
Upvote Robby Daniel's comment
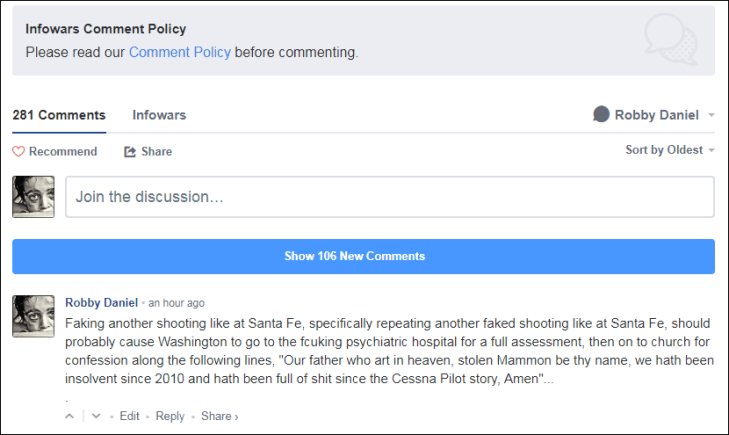(x=70, y=416)
